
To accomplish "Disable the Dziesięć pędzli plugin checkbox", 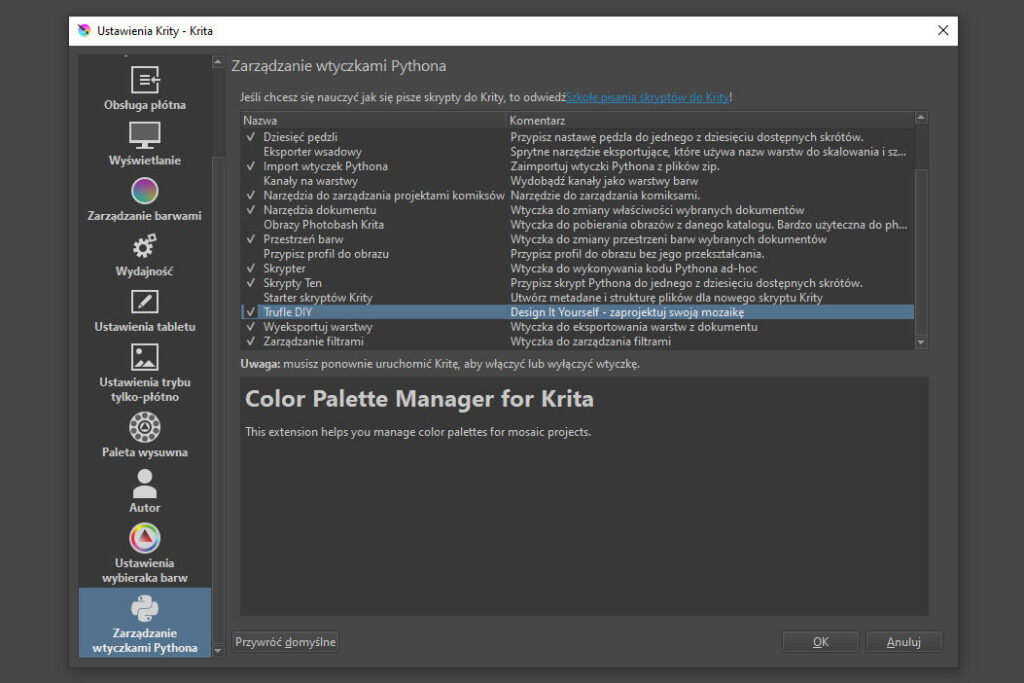I will (251, 137).
